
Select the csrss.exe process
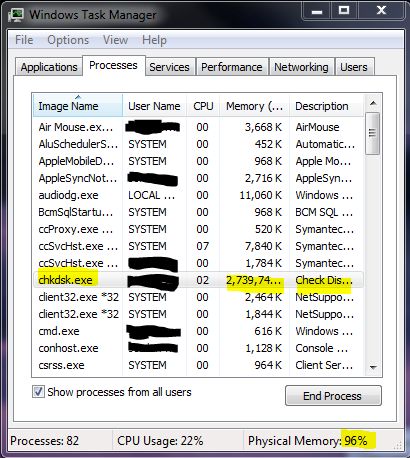coord(198,365)
